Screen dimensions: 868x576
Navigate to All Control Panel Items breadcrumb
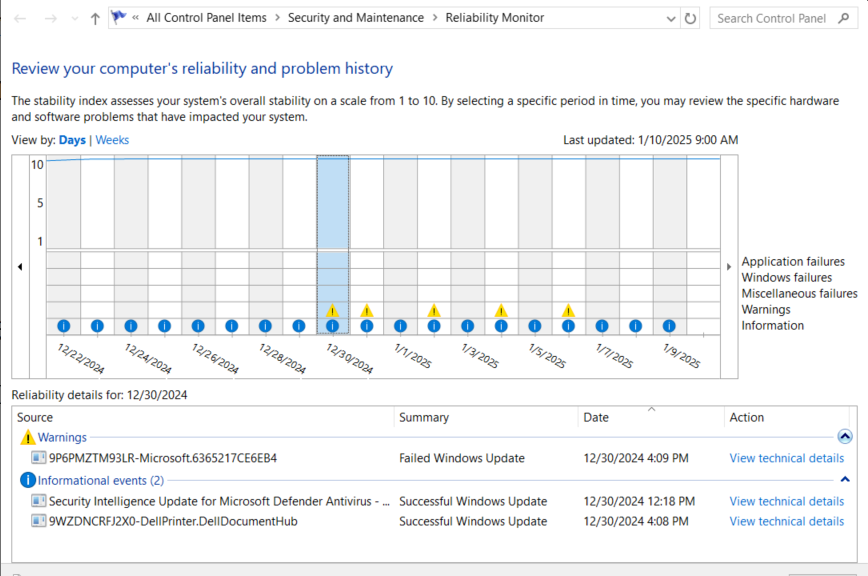[206, 18]
